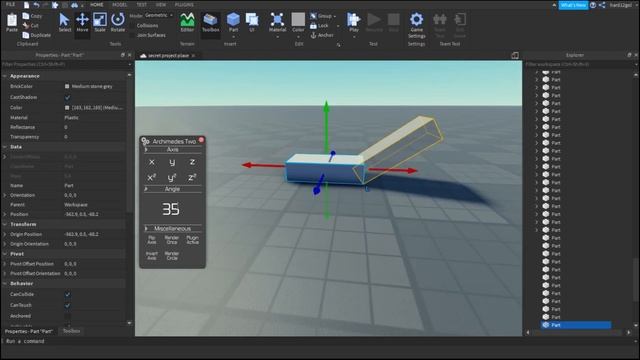Toggle the Collisions checkbox in the ribbon

click(x=132, y=25)
